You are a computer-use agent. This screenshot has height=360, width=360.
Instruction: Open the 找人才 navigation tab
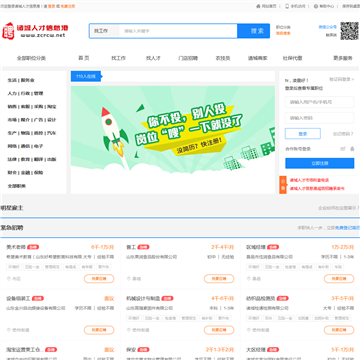click(153, 58)
